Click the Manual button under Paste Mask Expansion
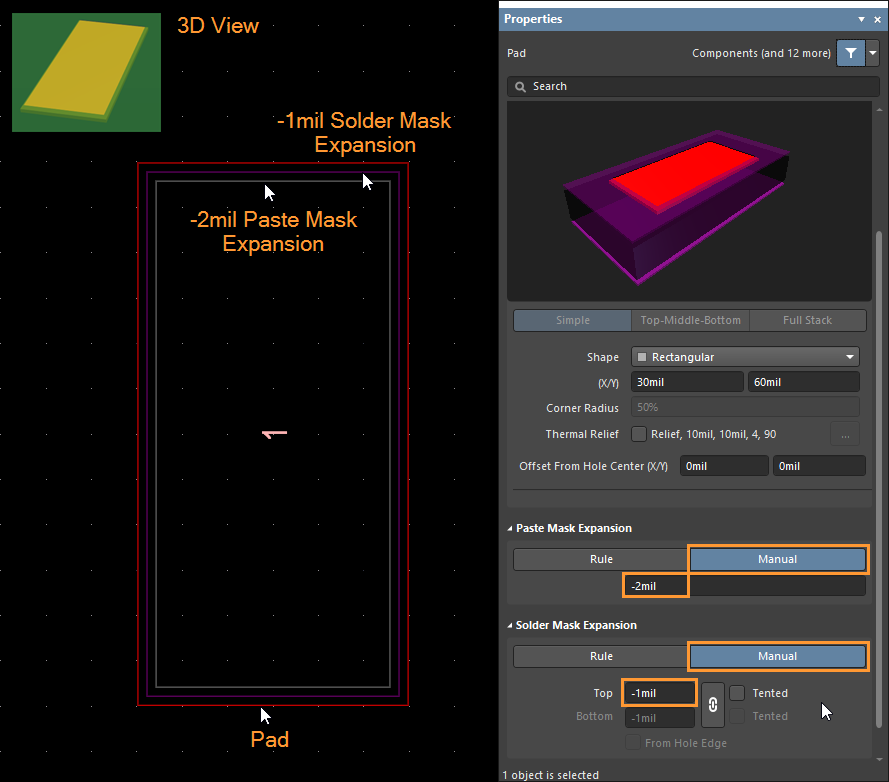 (x=777, y=559)
